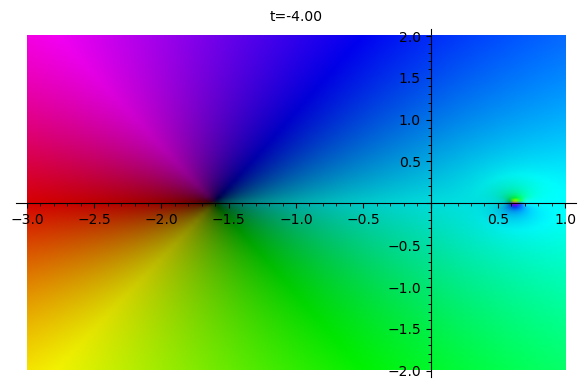The height and width of the screenshot is (389, 586).
Task: Click the x-axis label −2.0
Action: pyautogui.click(x=161, y=219)
